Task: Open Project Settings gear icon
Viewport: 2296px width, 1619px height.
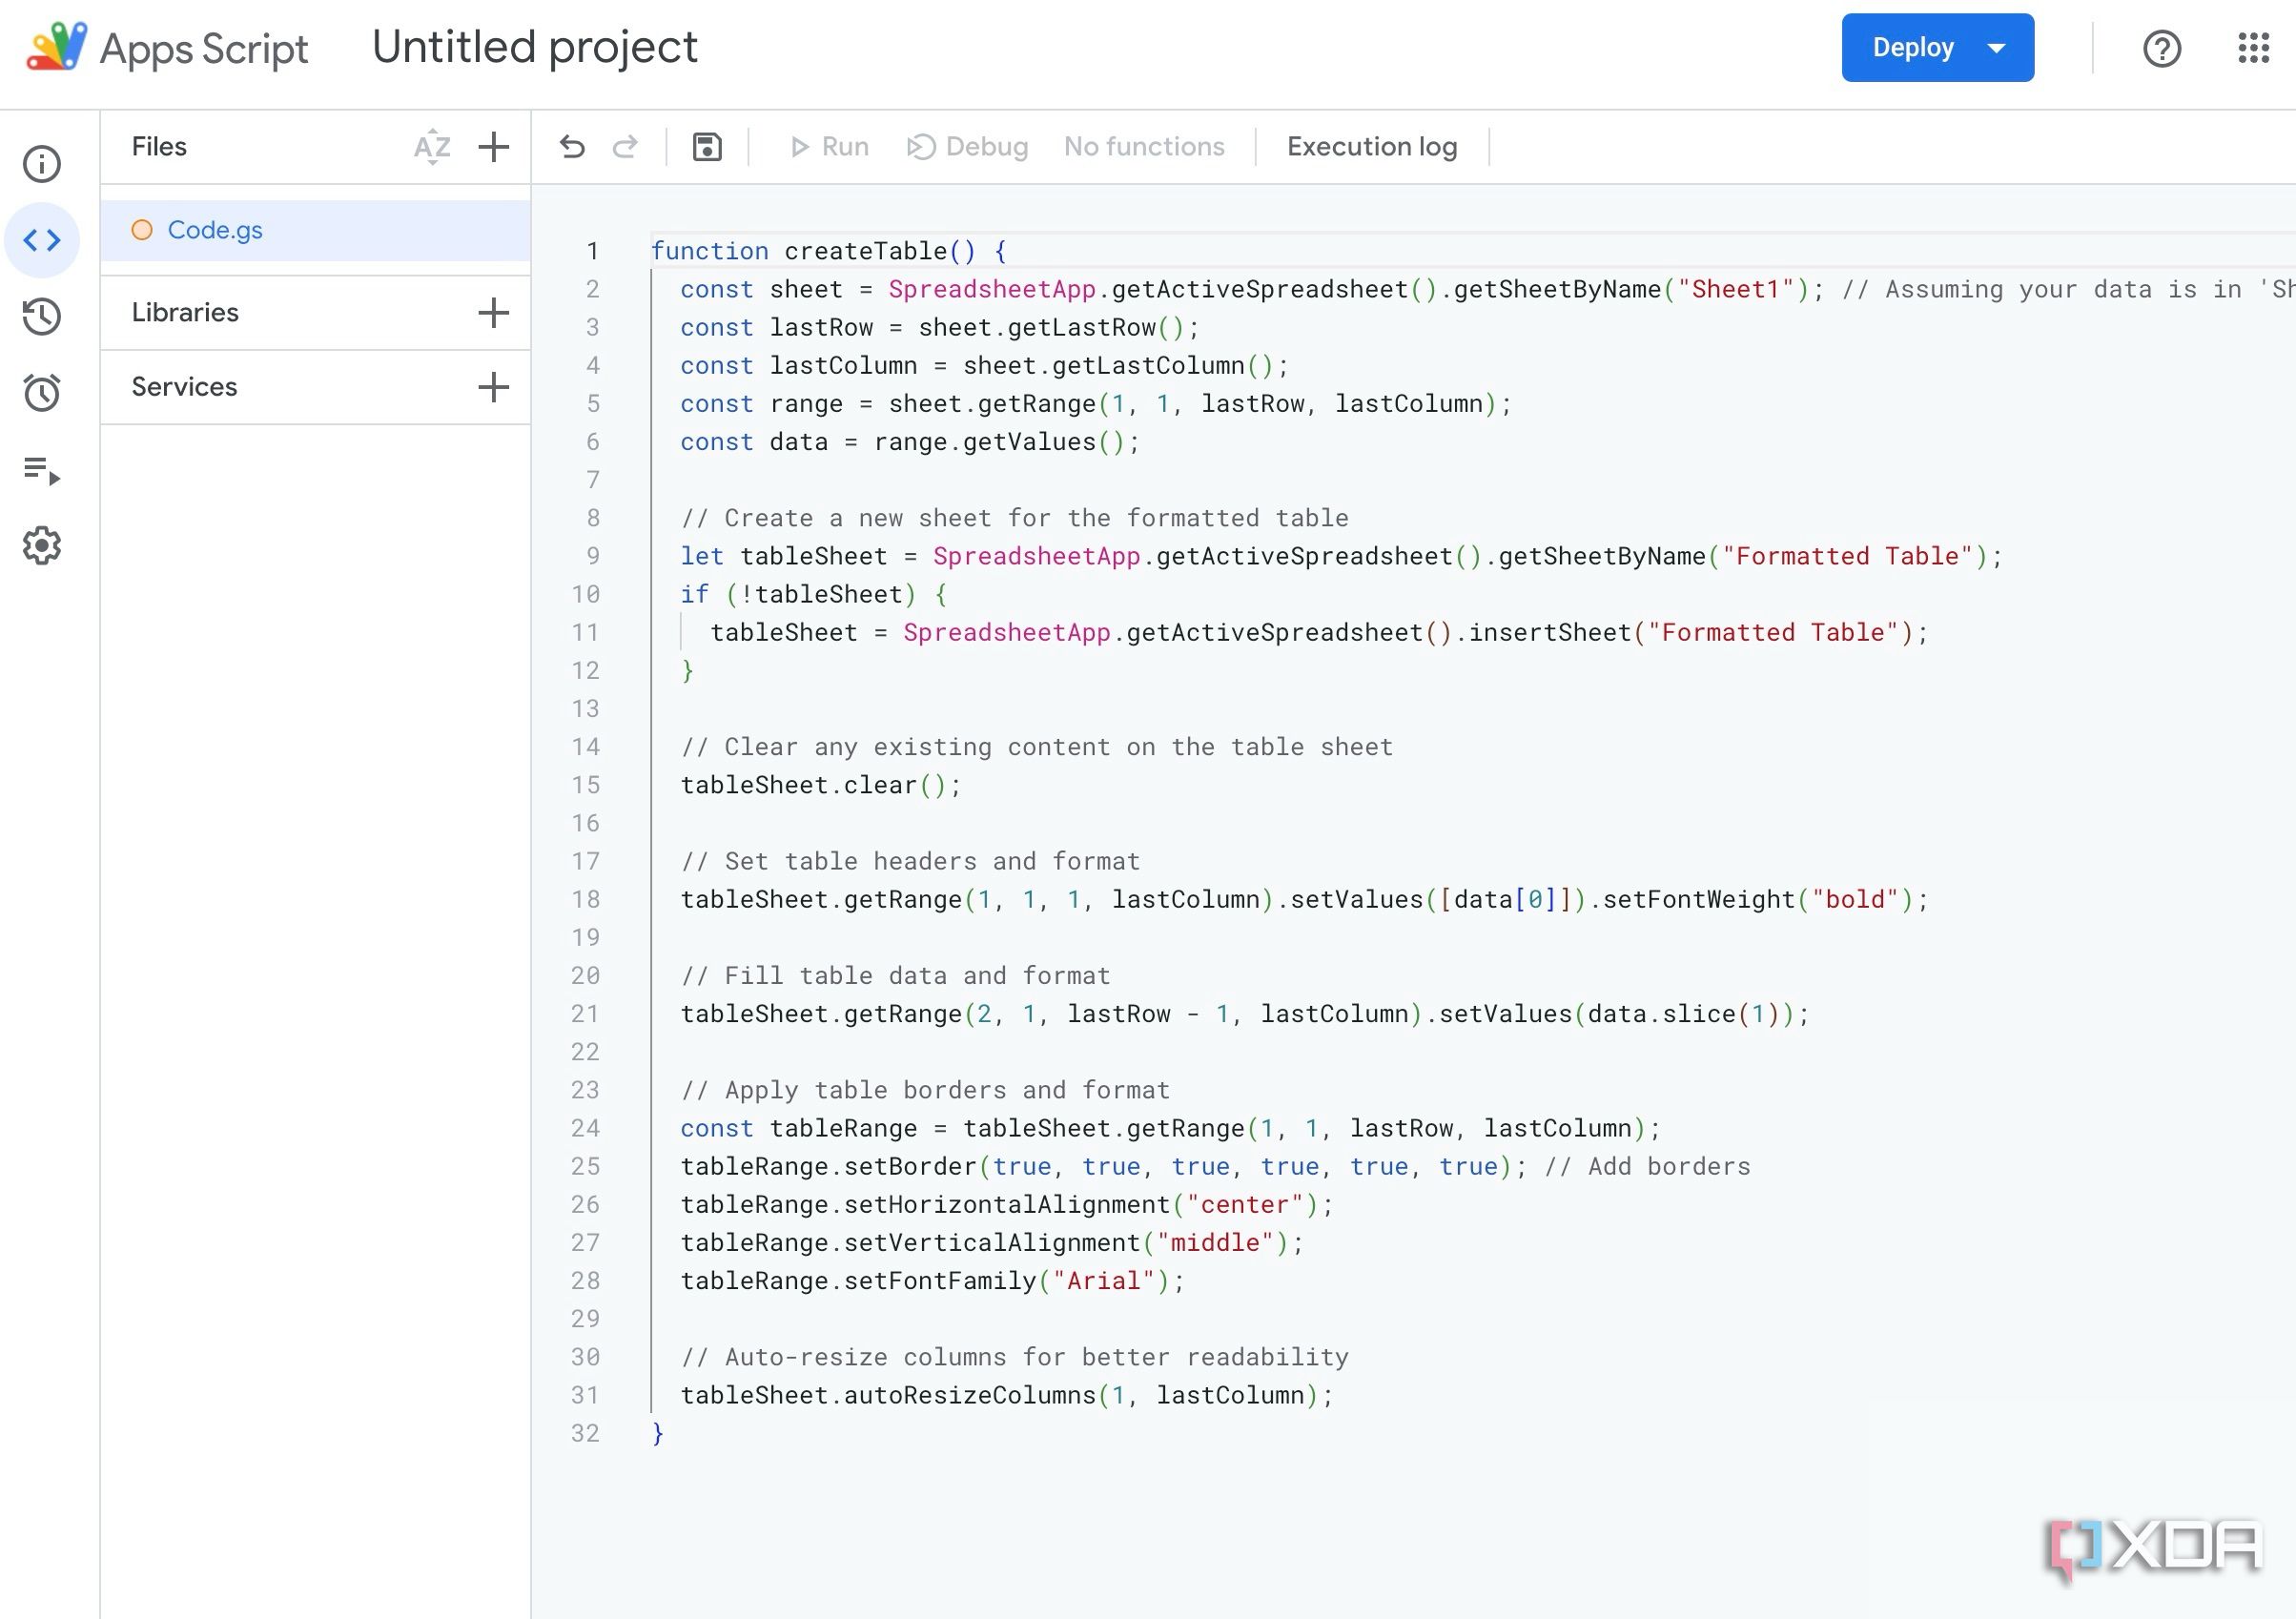Action: [x=42, y=546]
